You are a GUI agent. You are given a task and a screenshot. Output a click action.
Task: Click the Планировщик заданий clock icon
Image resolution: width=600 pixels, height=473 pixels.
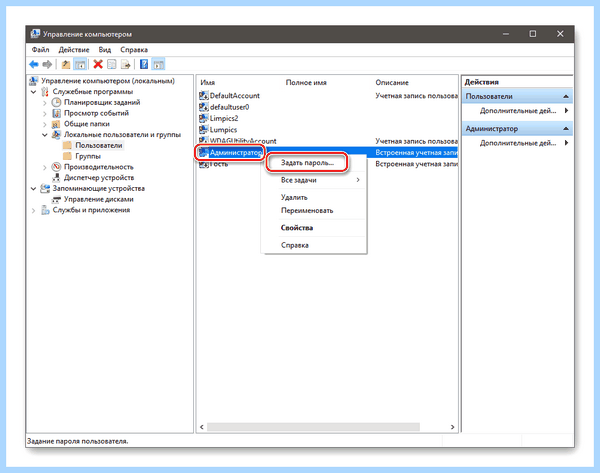coord(56,102)
